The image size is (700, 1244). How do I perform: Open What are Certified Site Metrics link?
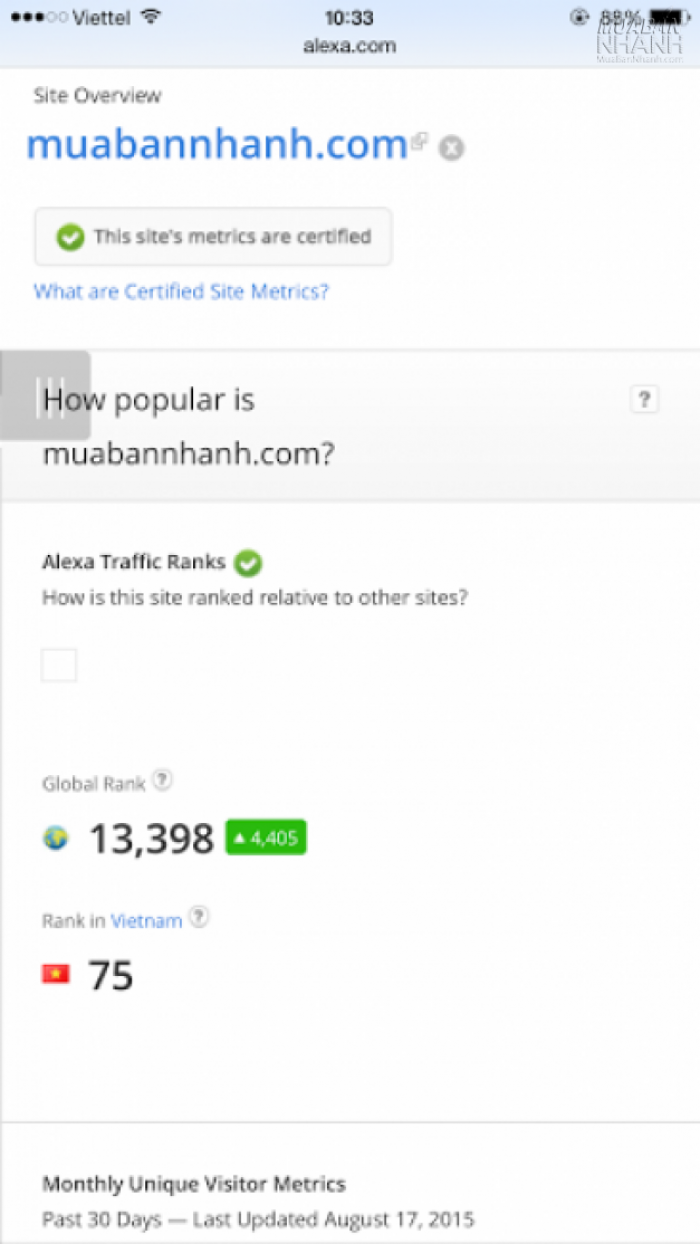click(181, 291)
